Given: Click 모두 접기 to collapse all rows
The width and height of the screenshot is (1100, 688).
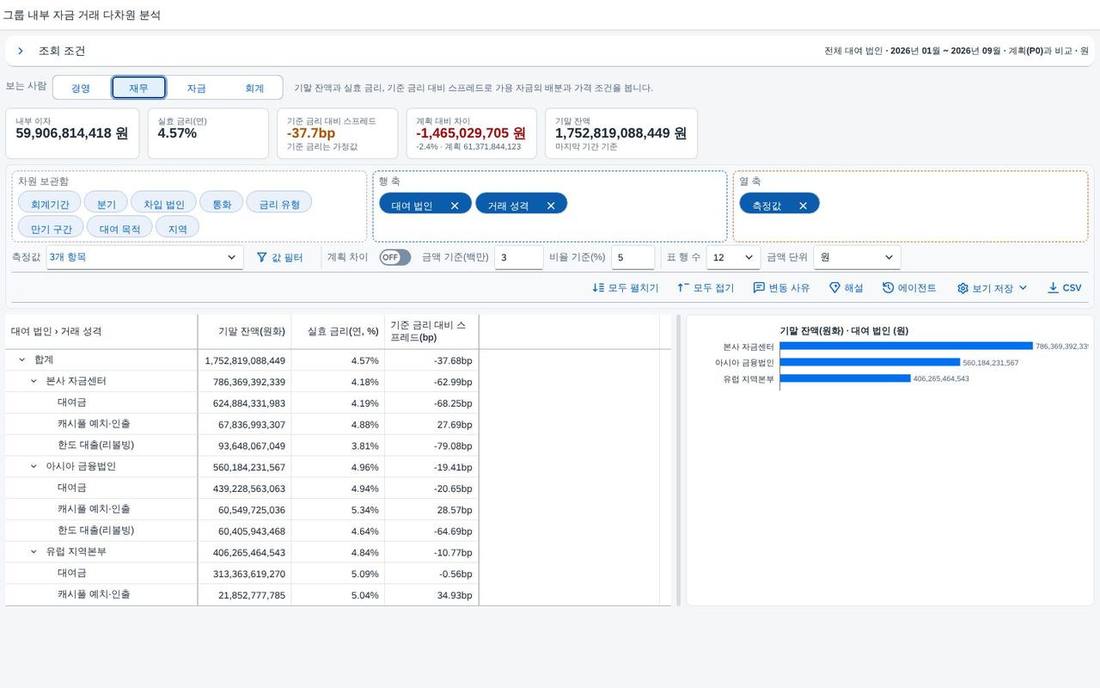Looking at the screenshot, I should coord(706,288).
